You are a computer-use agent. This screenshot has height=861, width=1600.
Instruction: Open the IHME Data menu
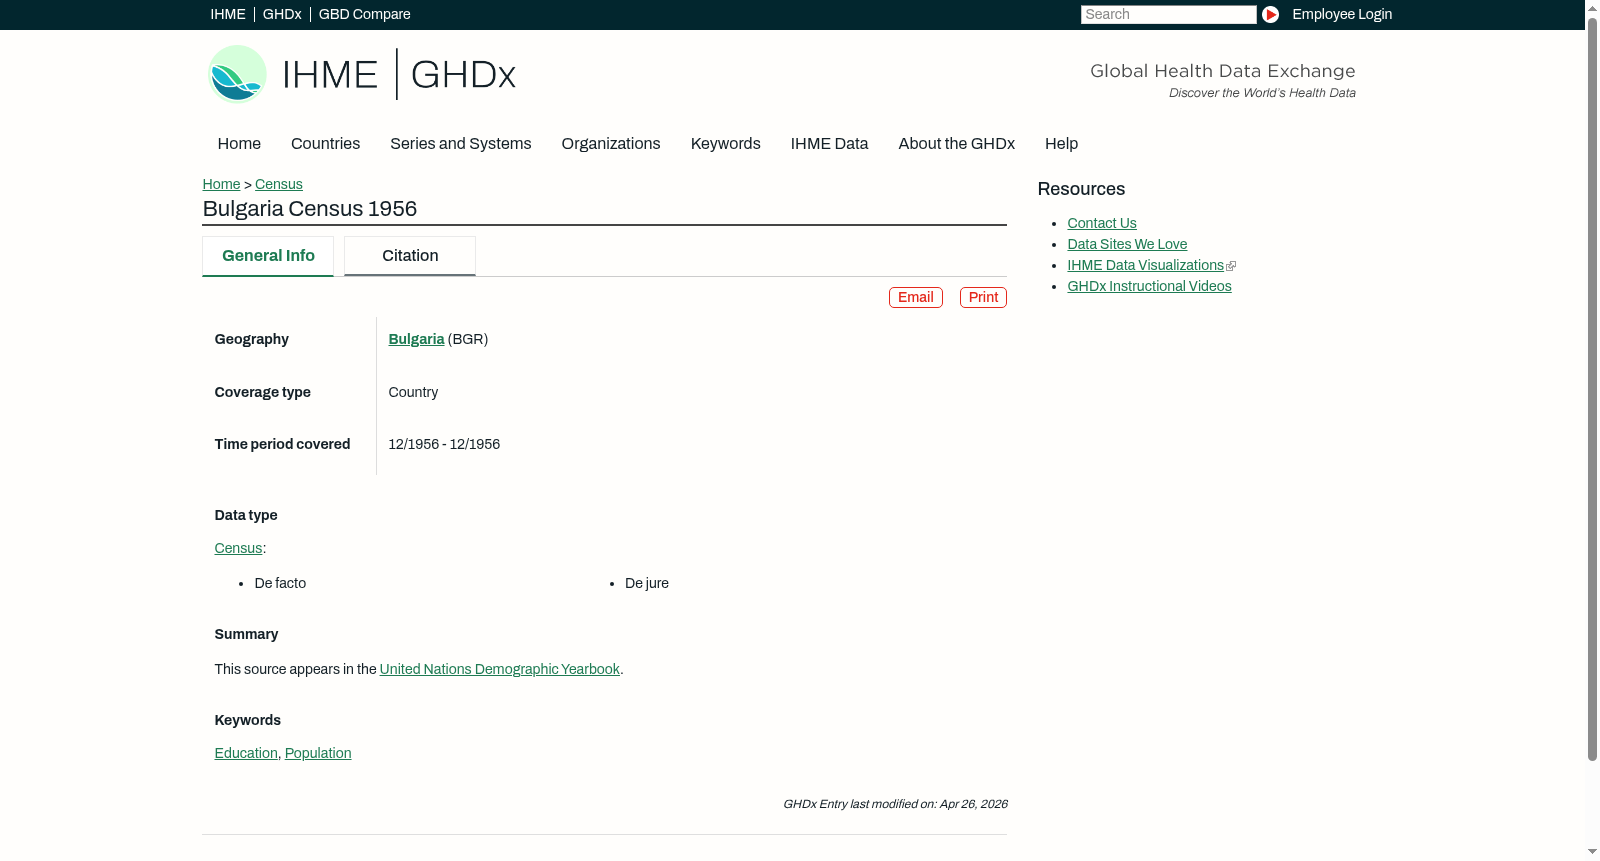click(x=829, y=144)
